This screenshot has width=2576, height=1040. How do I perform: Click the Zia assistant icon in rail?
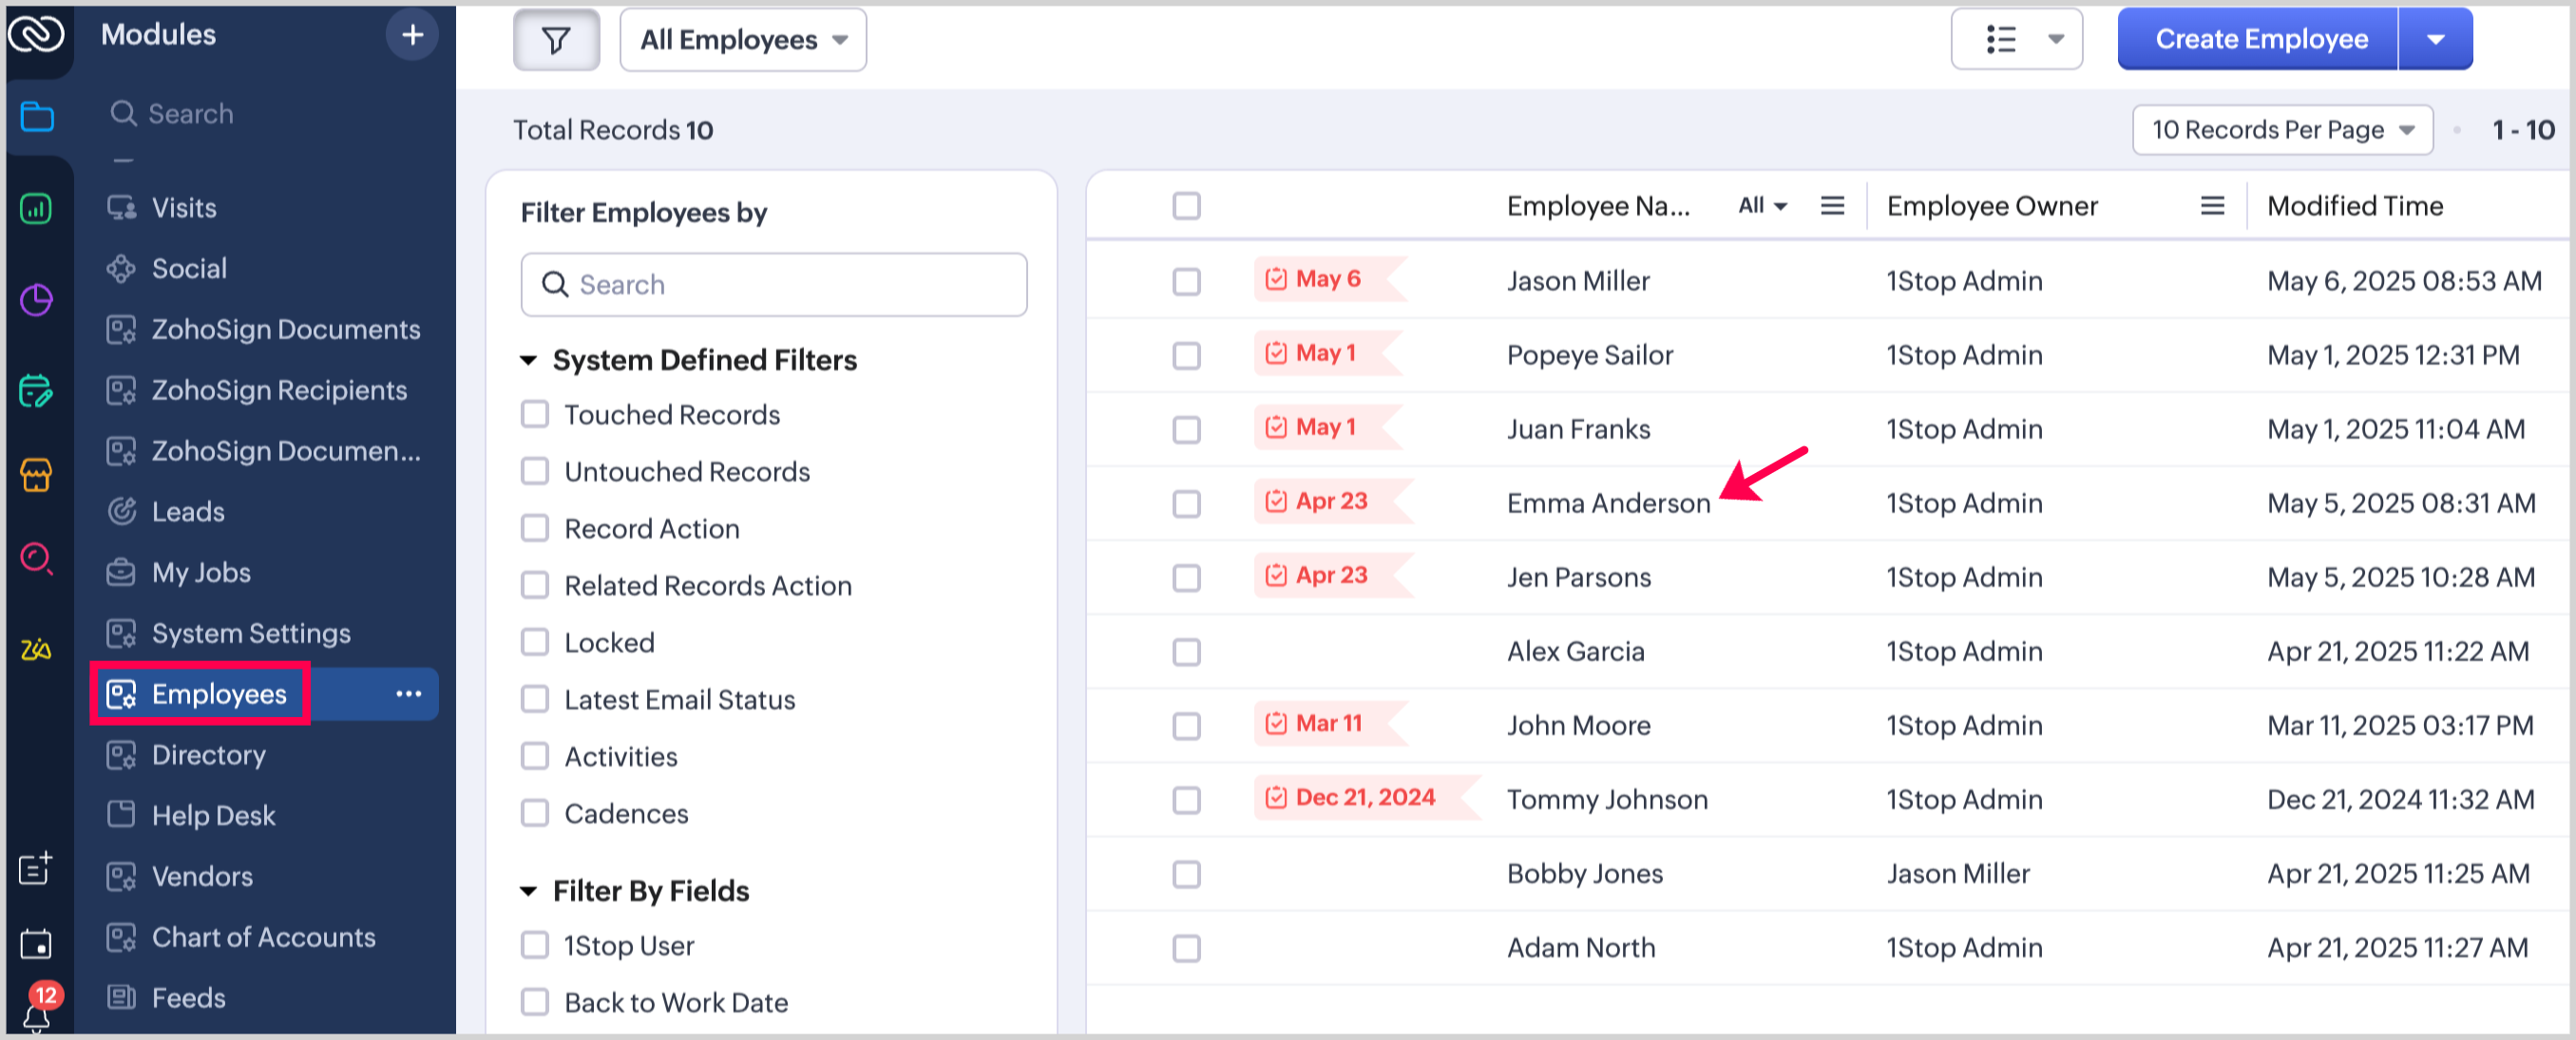[x=36, y=650]
